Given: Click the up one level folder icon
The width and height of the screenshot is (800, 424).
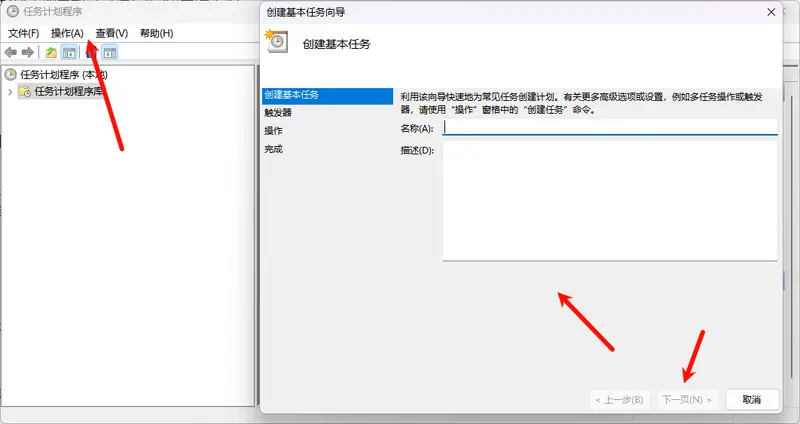Looking at the screenshot, I should point(51,52).
